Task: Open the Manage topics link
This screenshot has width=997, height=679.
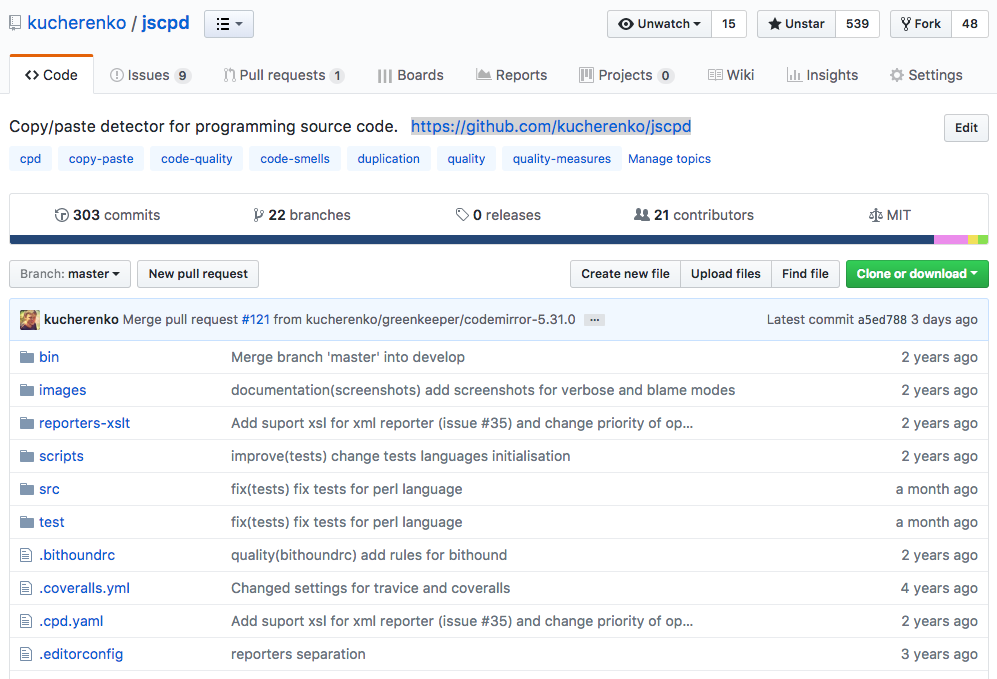Action: coord(670,159)
